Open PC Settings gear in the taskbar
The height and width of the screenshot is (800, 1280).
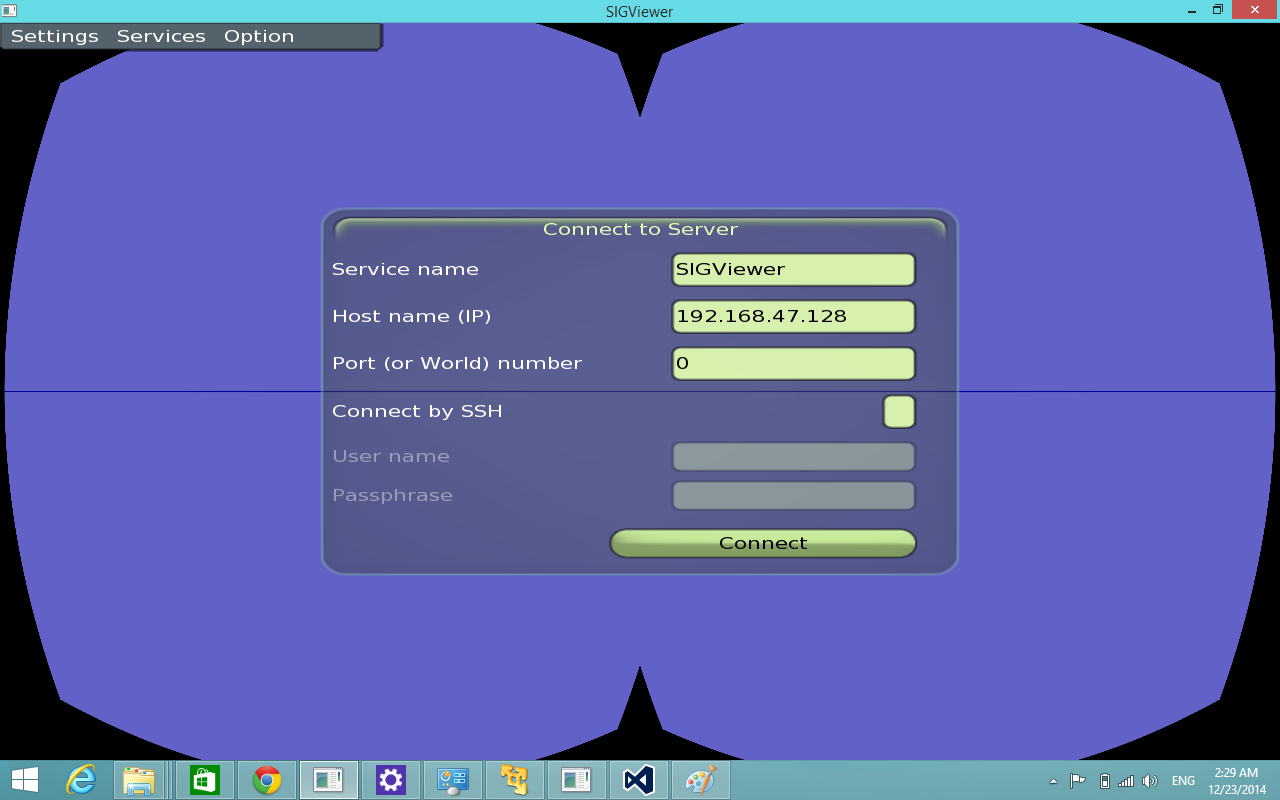(390, 780)
